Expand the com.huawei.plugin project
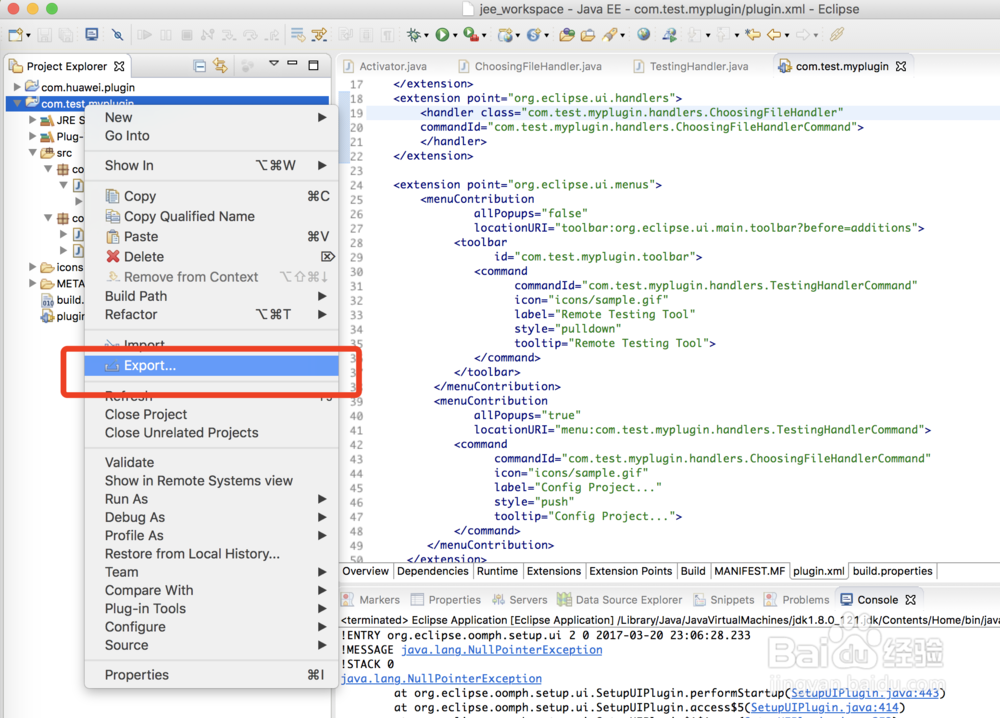The image size is (1000, 718). pos(17,87)
